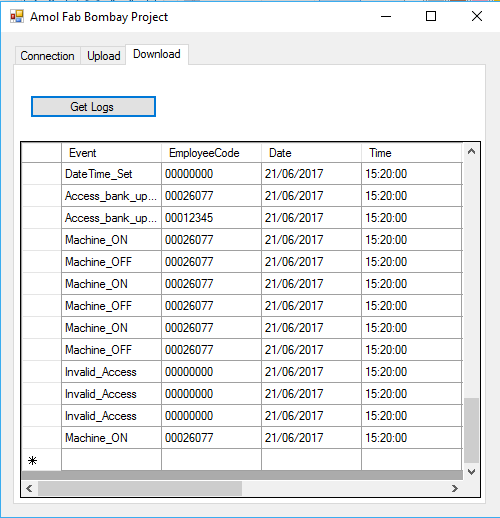Click the vertical scrollbar thumb
The height and width of the screenshot is (518, 500).
[x=471, y=430]
